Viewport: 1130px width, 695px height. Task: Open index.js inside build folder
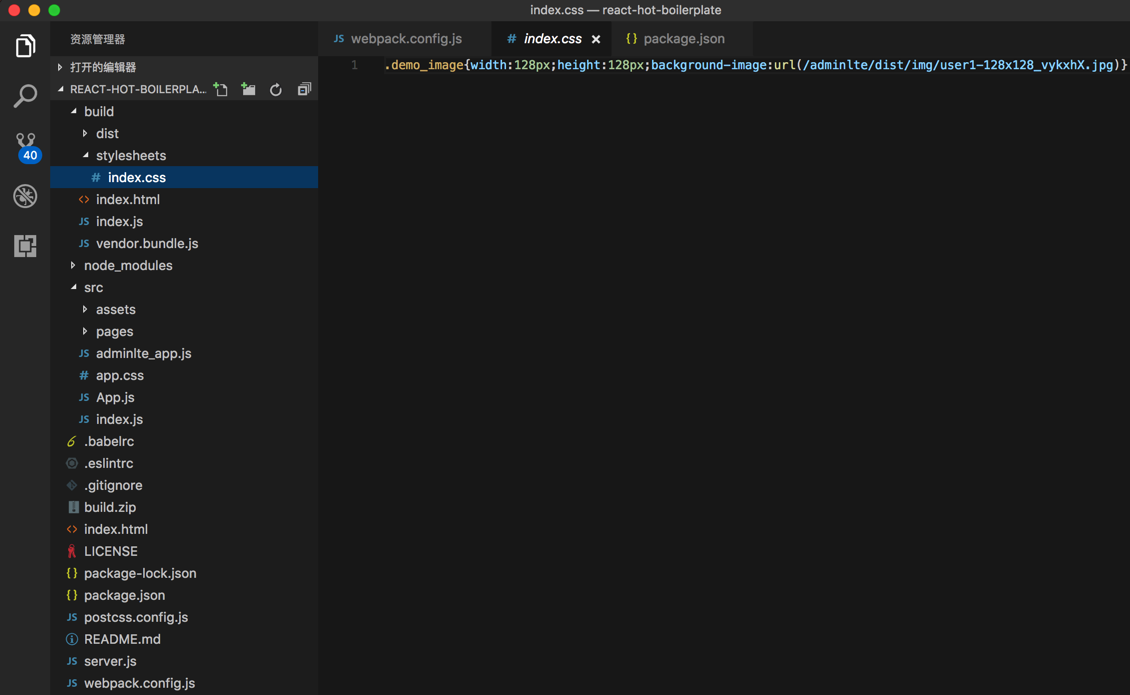pos(184,221)
